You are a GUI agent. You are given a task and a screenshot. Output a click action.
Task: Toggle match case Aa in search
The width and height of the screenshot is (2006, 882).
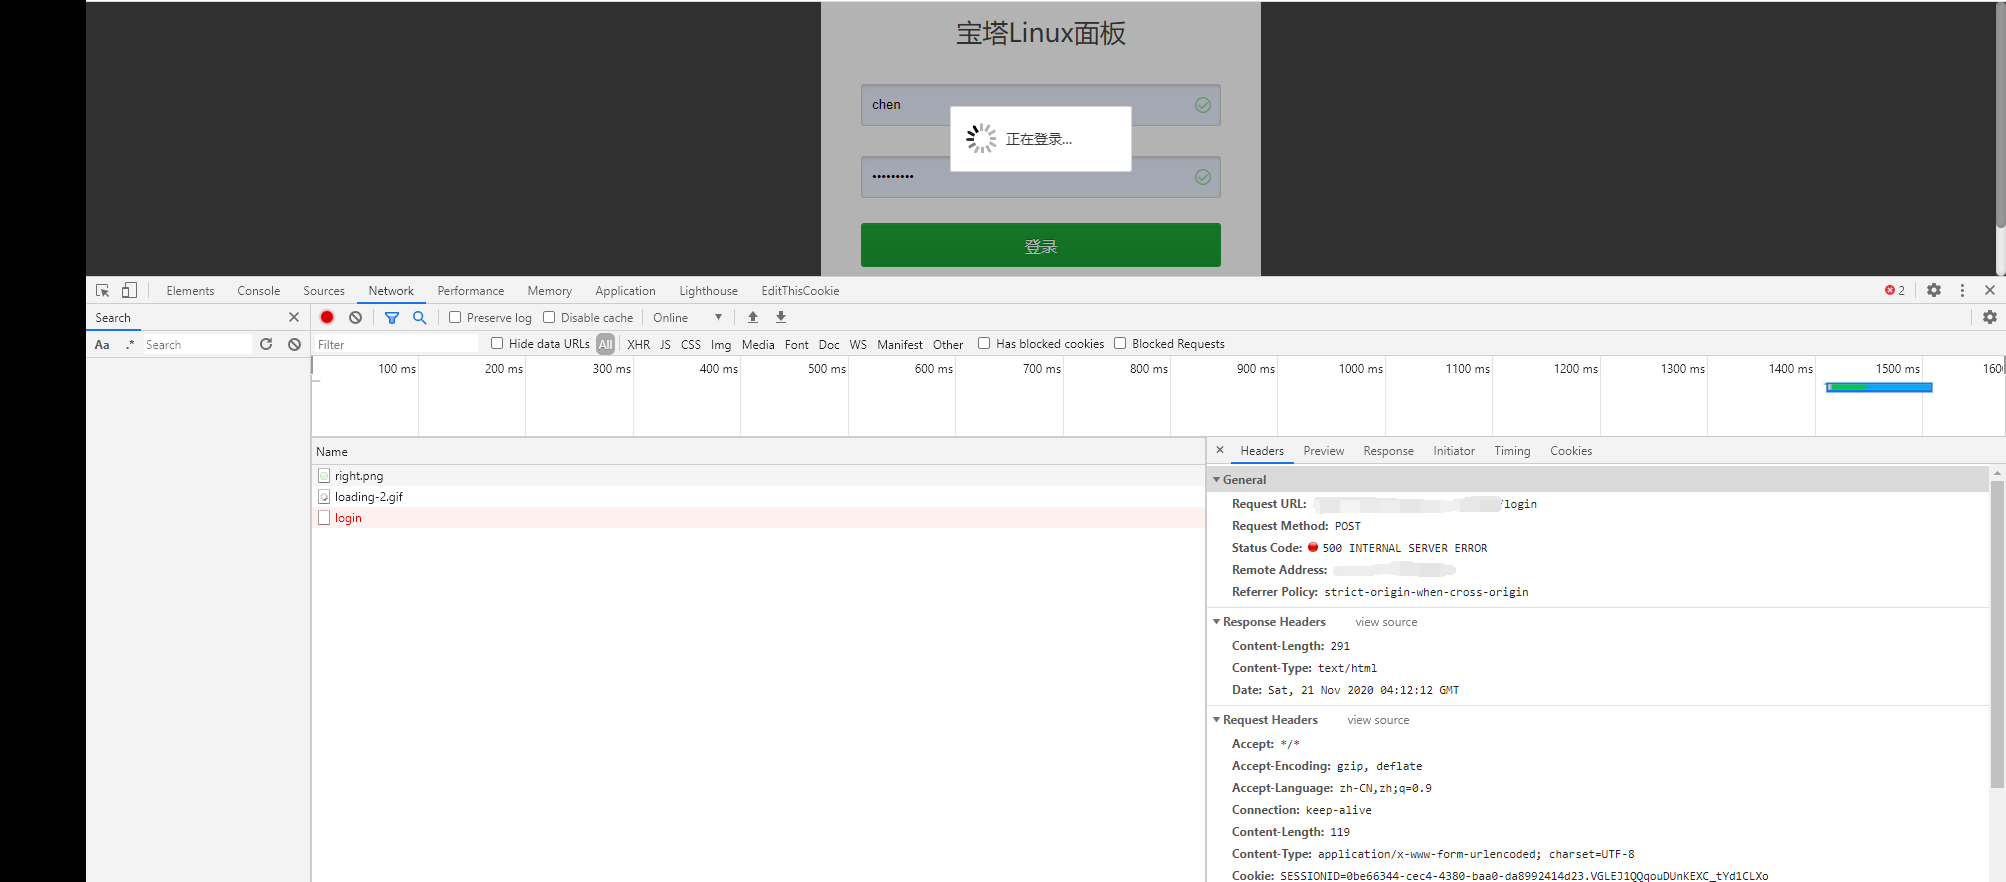102,344
